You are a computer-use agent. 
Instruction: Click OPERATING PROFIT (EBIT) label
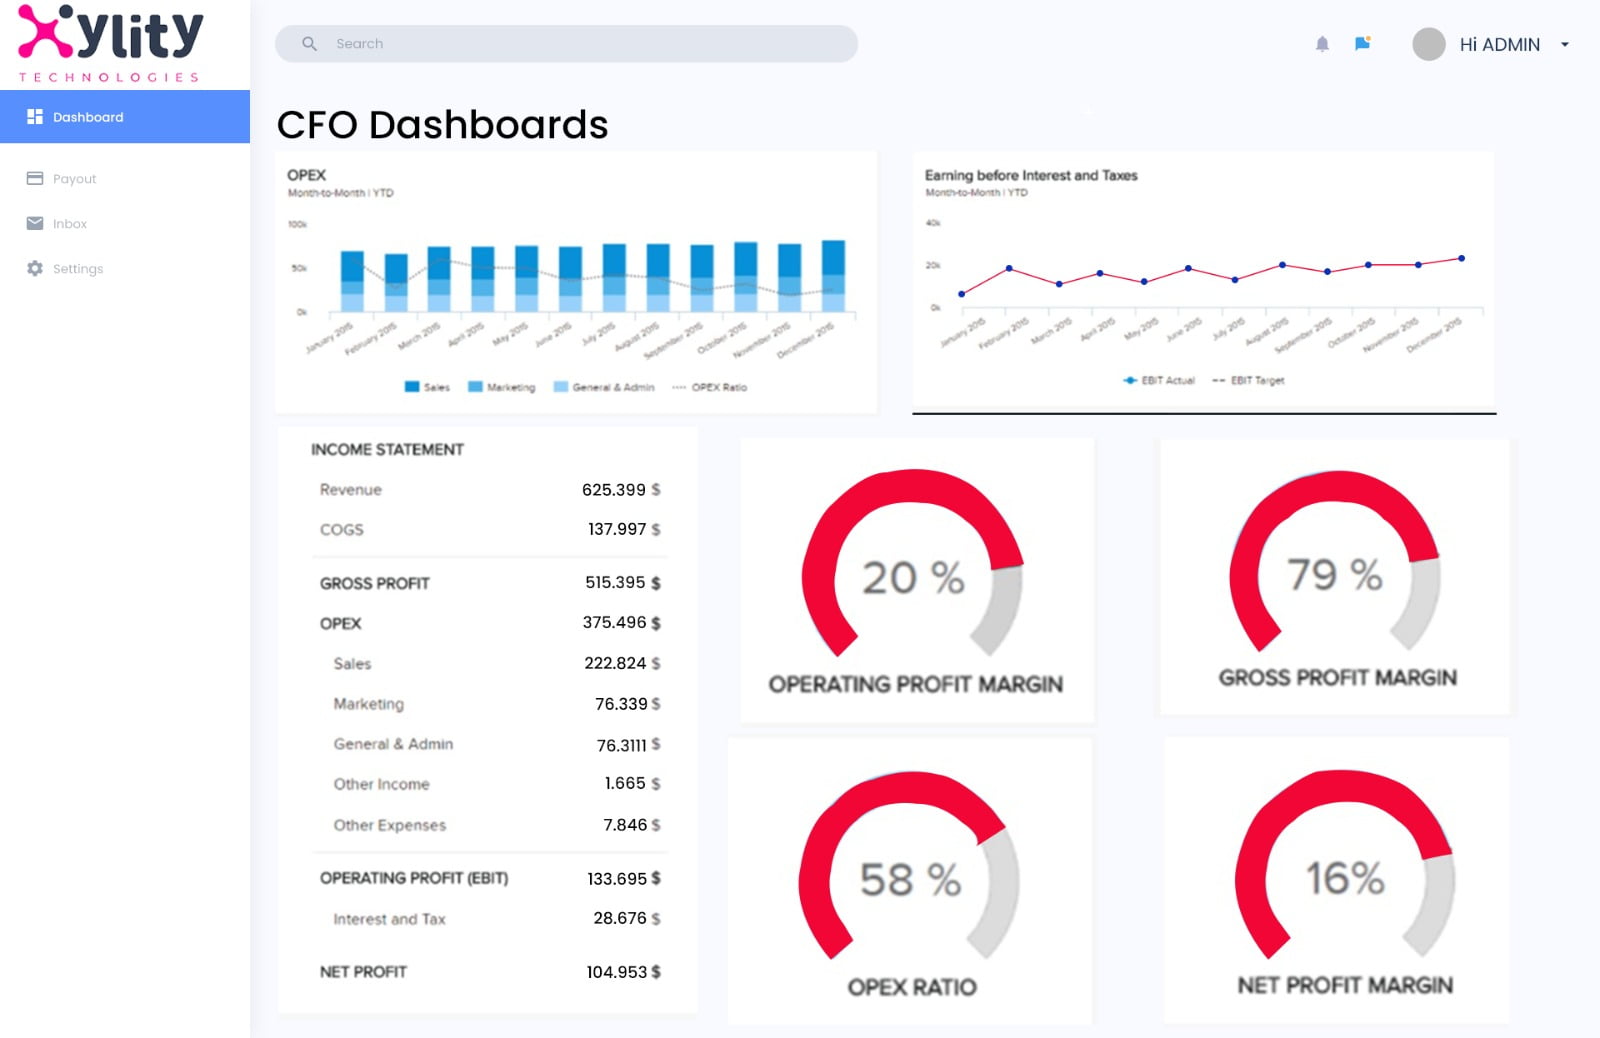tap(414, 878)
